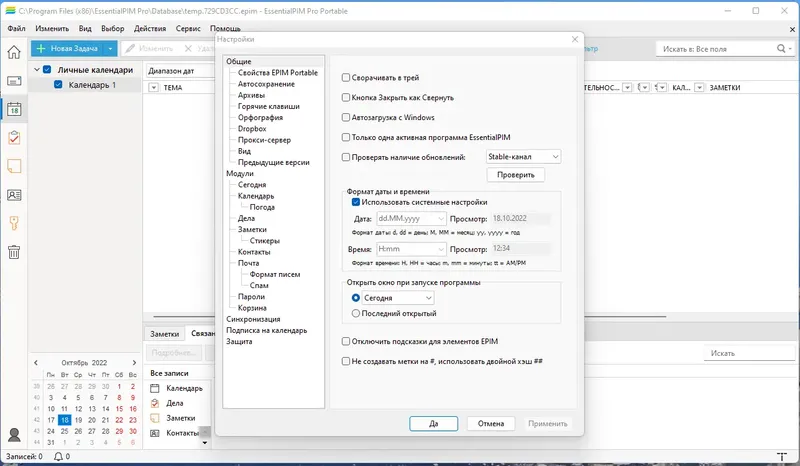This screenshot has height=466, width=800.
Task: Click Заметки icon in related list
Action: pyautogui.click(x=155, y=418)
